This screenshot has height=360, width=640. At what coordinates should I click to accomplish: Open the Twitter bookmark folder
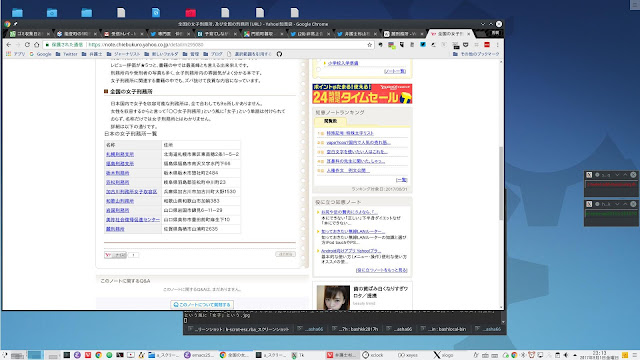(67, 54)
